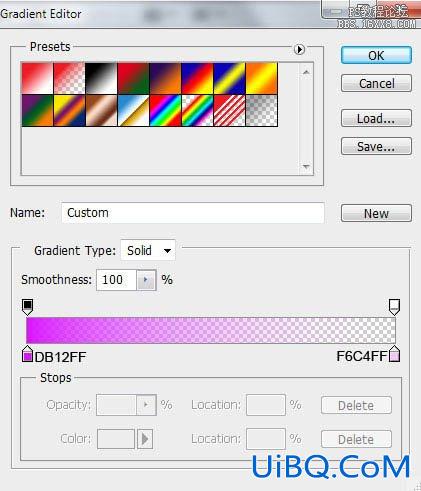Select the orange-yellow-orange gradient preset

pos(261,78)
